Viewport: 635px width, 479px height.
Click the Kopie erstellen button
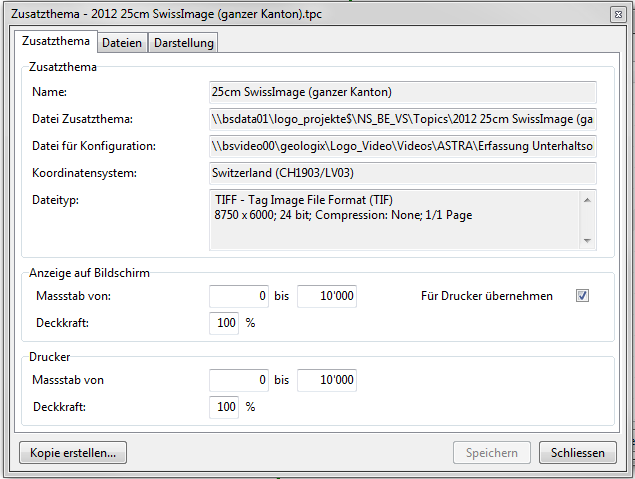click(72, 453)
